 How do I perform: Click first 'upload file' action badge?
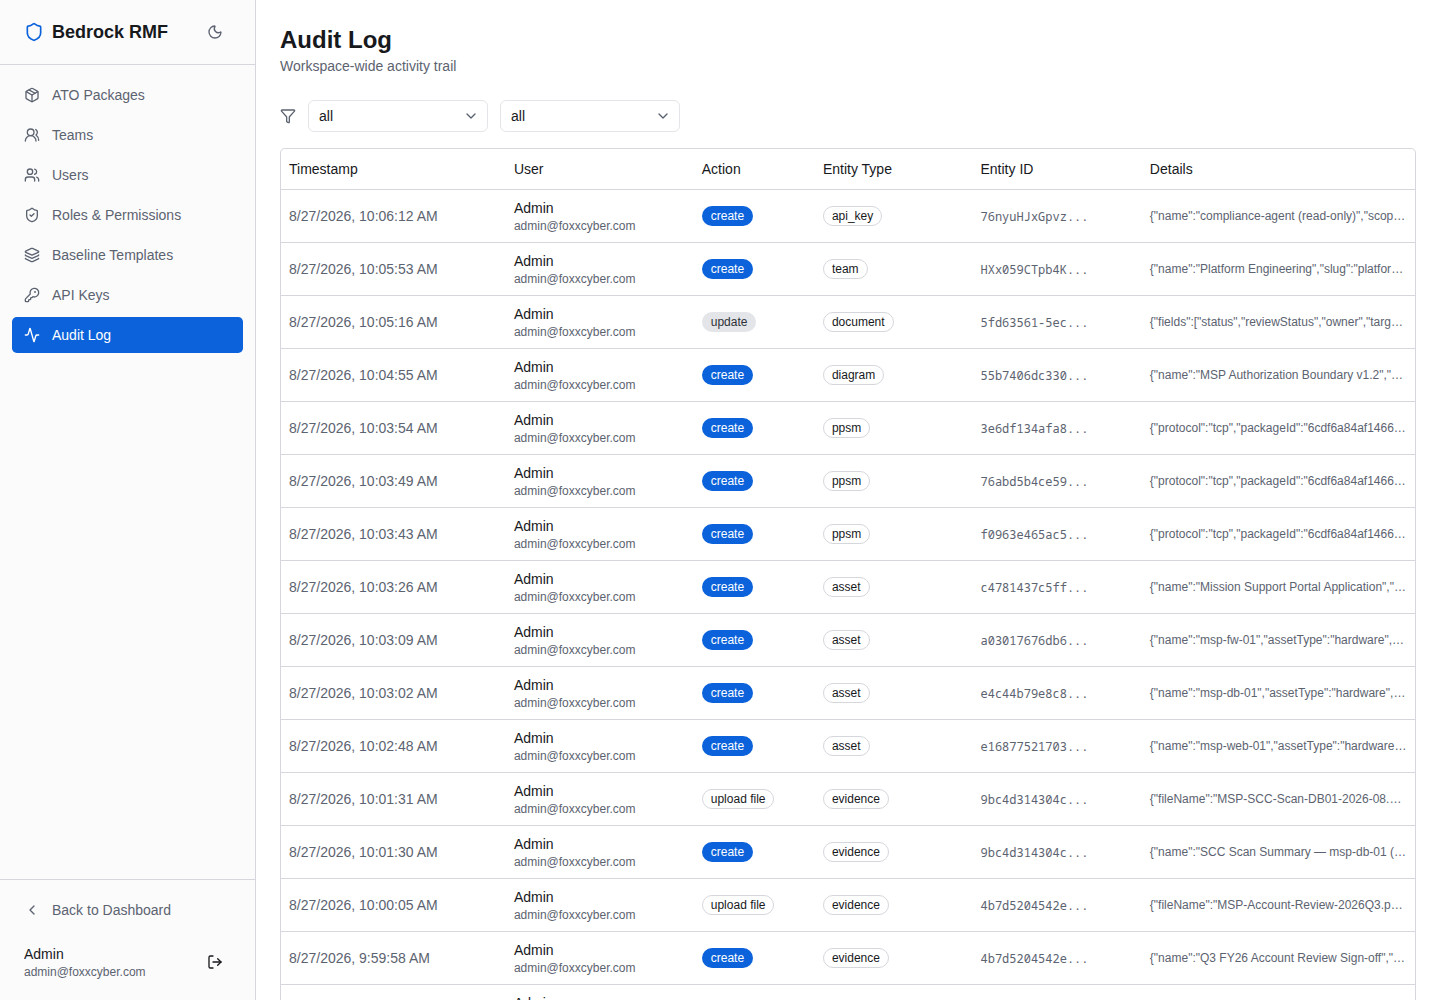738,799
